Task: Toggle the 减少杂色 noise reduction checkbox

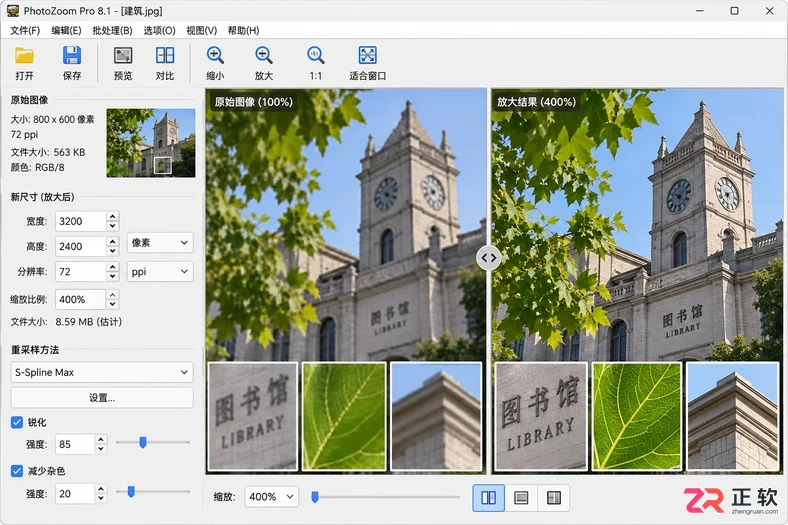Action: [17, 471]
